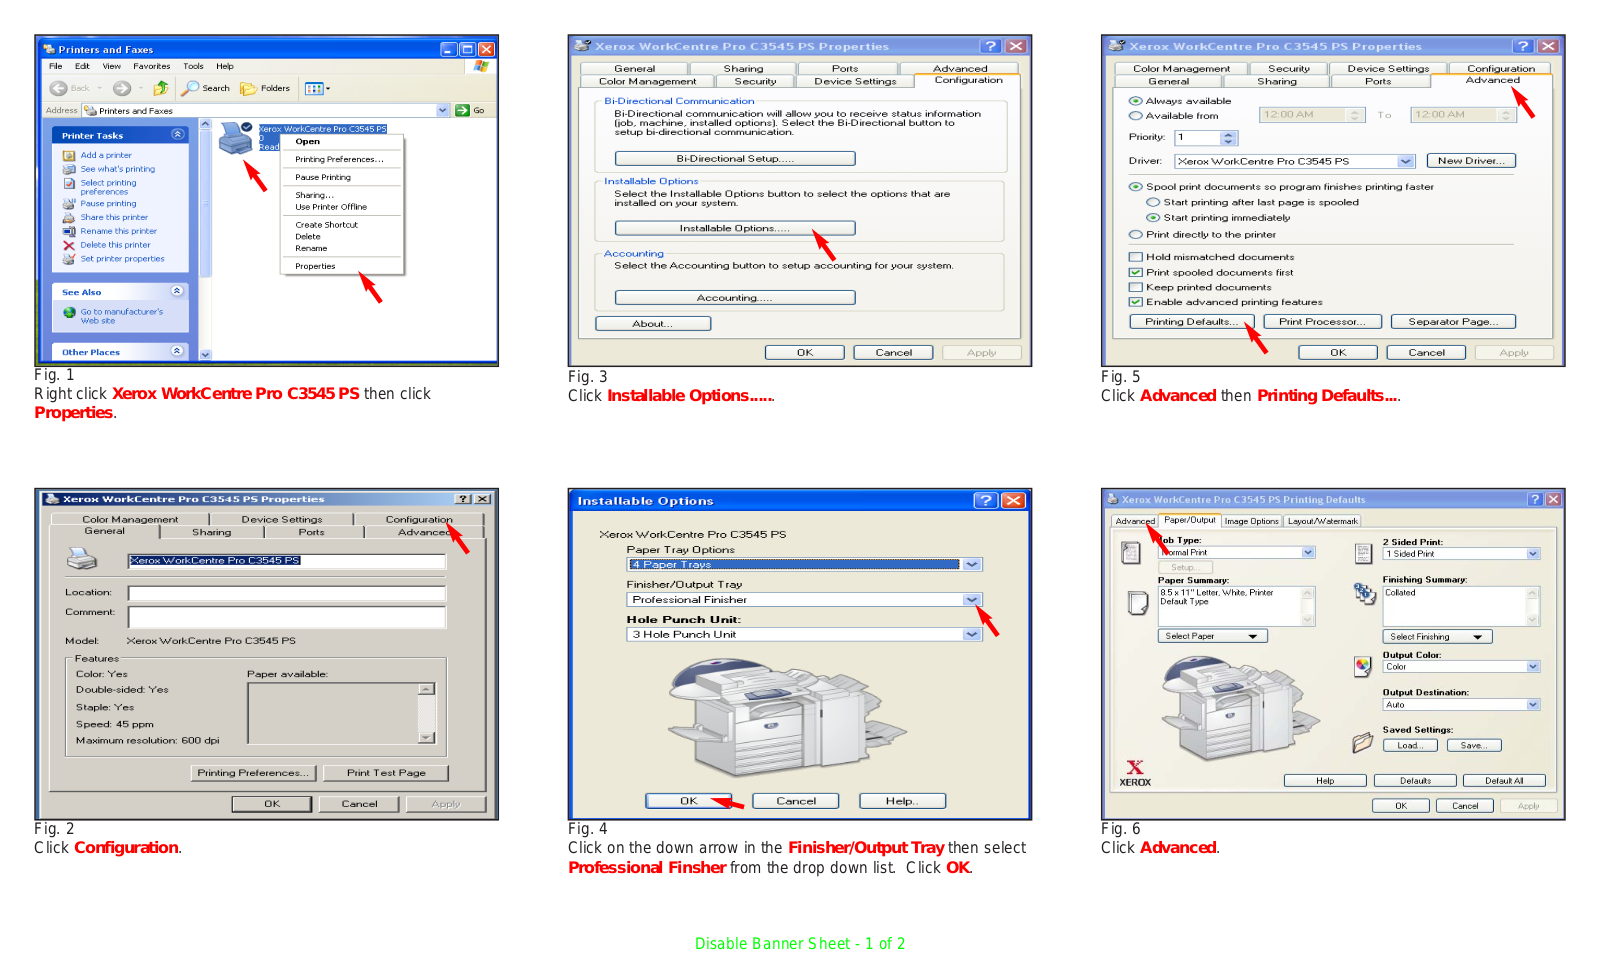
Task: Click the Pause printing task icon
Action: point(69,203)
